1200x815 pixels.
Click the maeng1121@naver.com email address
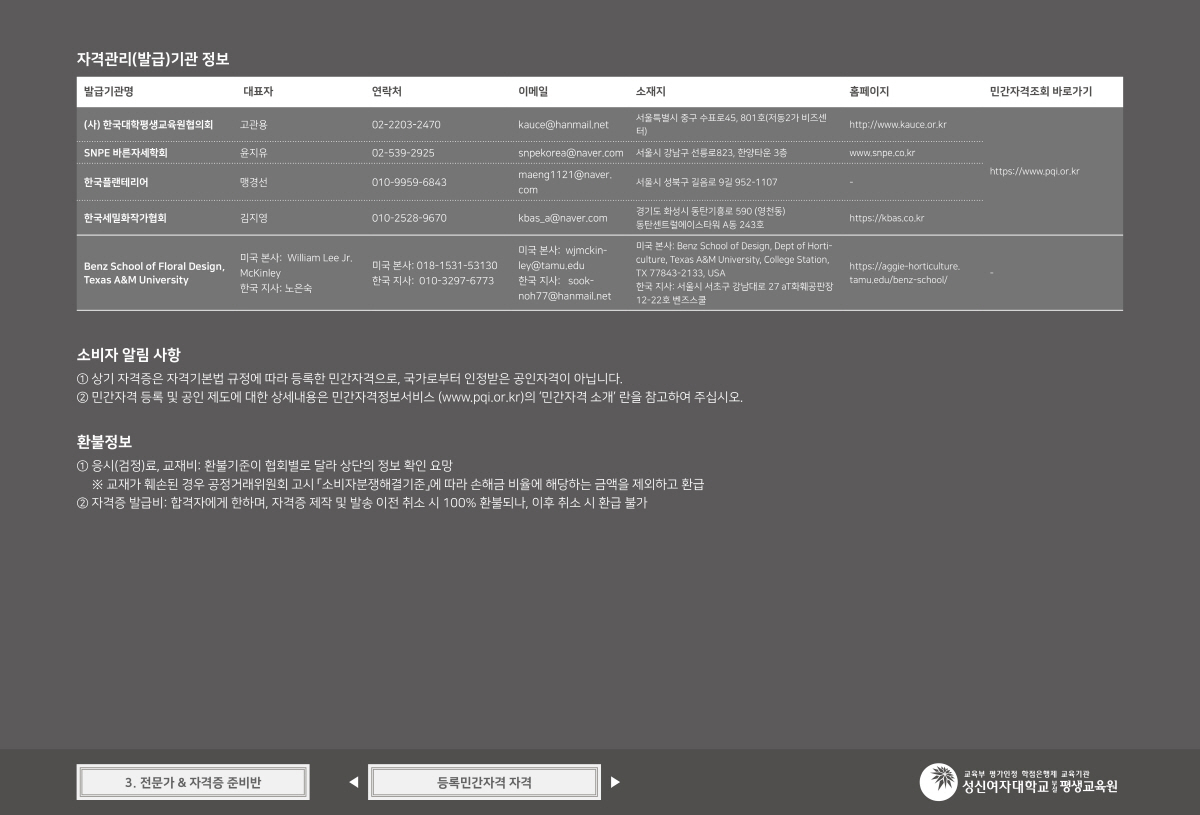point(564,182)
